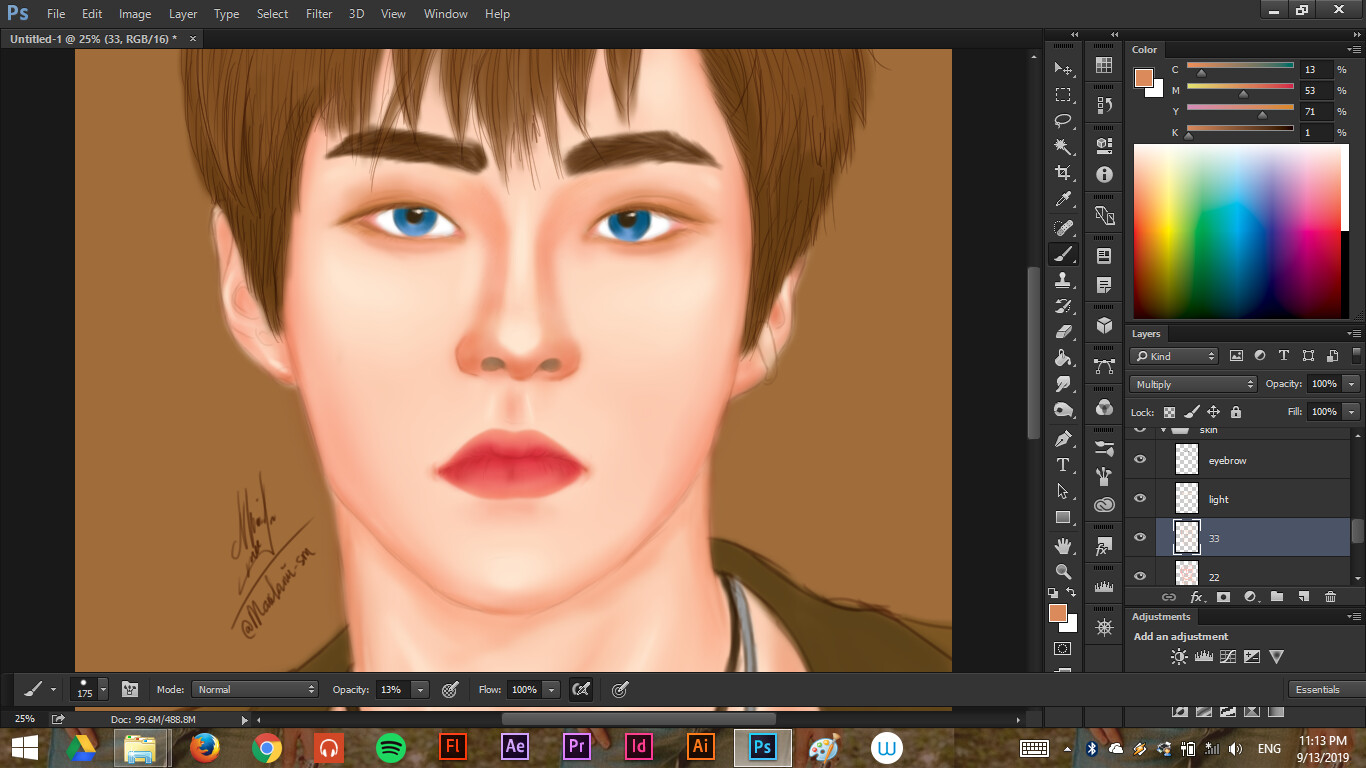Viewport: 1366px width, 768px height.
Task: Open the layer Fill 100% dropdown arrow
Action: (x=1352, y=412)
